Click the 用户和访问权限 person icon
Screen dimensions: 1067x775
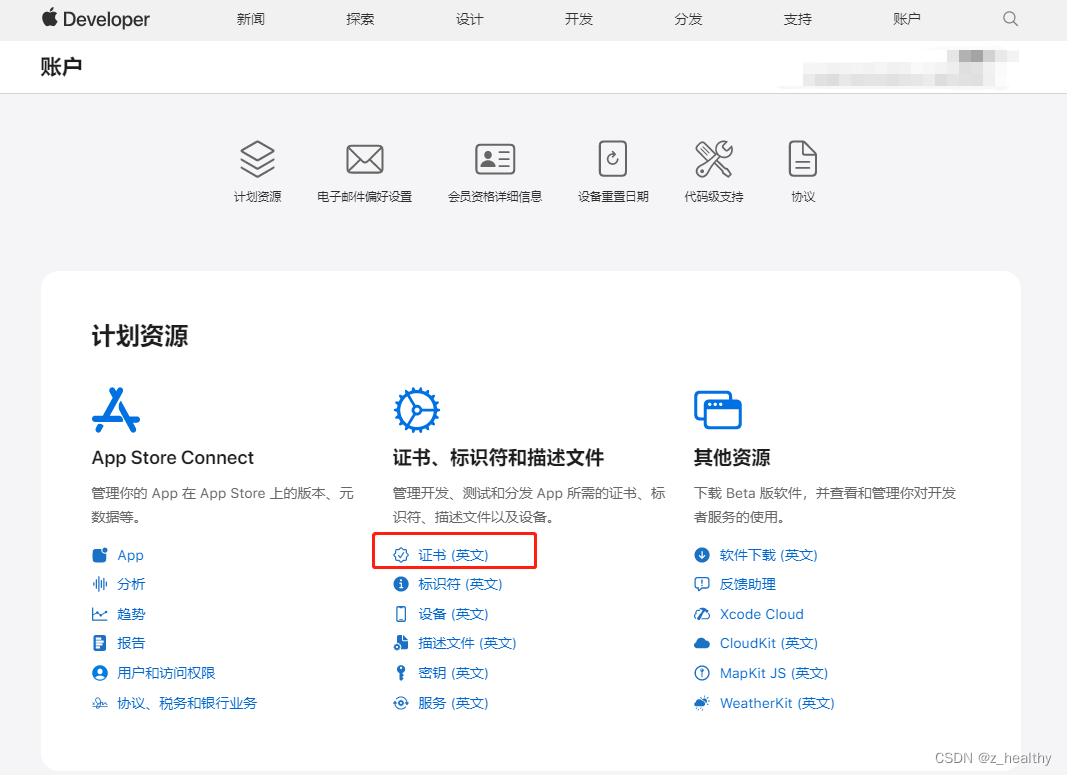100,673
